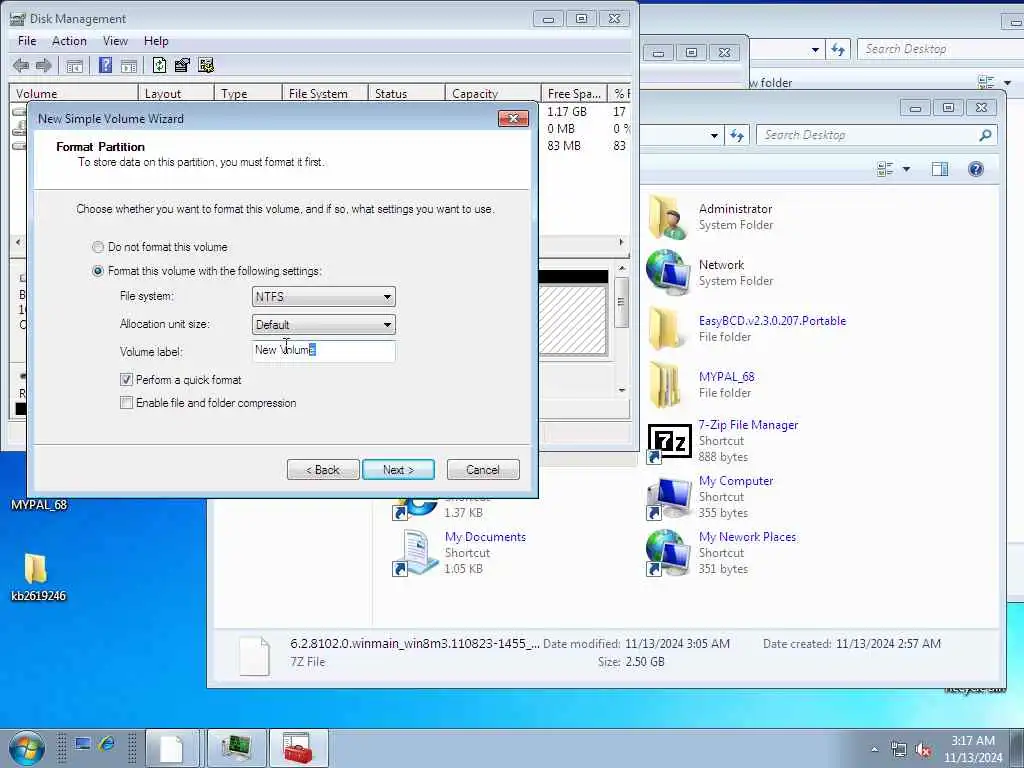
Task: Cancel the New Simple Volume Wizard
Action: pyautogui.click(x=483, y=470)
